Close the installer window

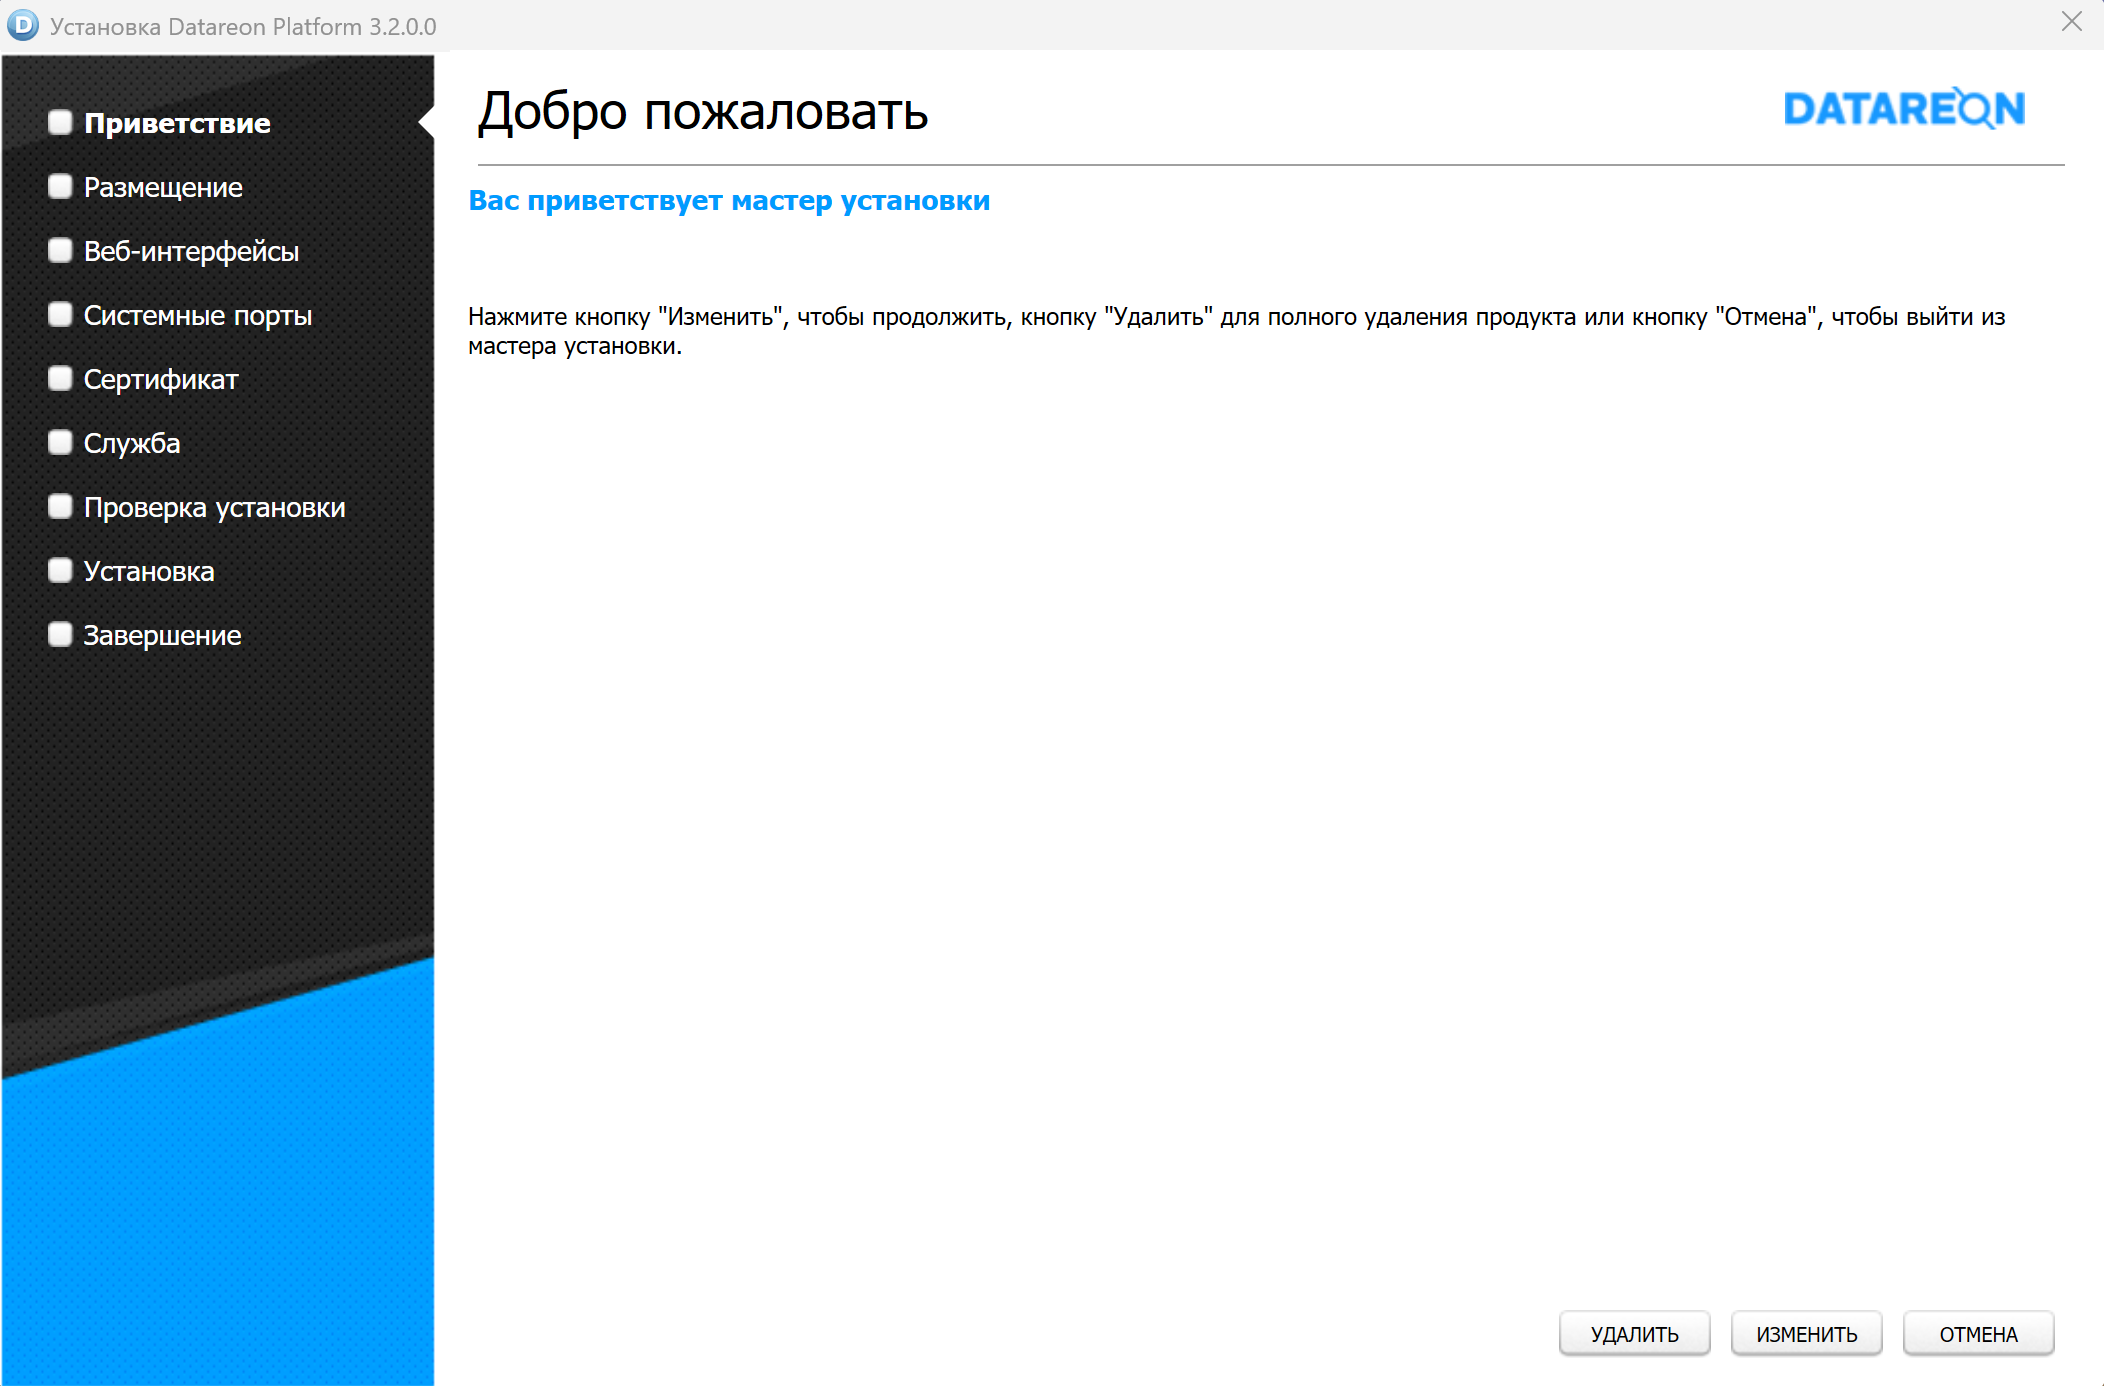point(2071,22)
